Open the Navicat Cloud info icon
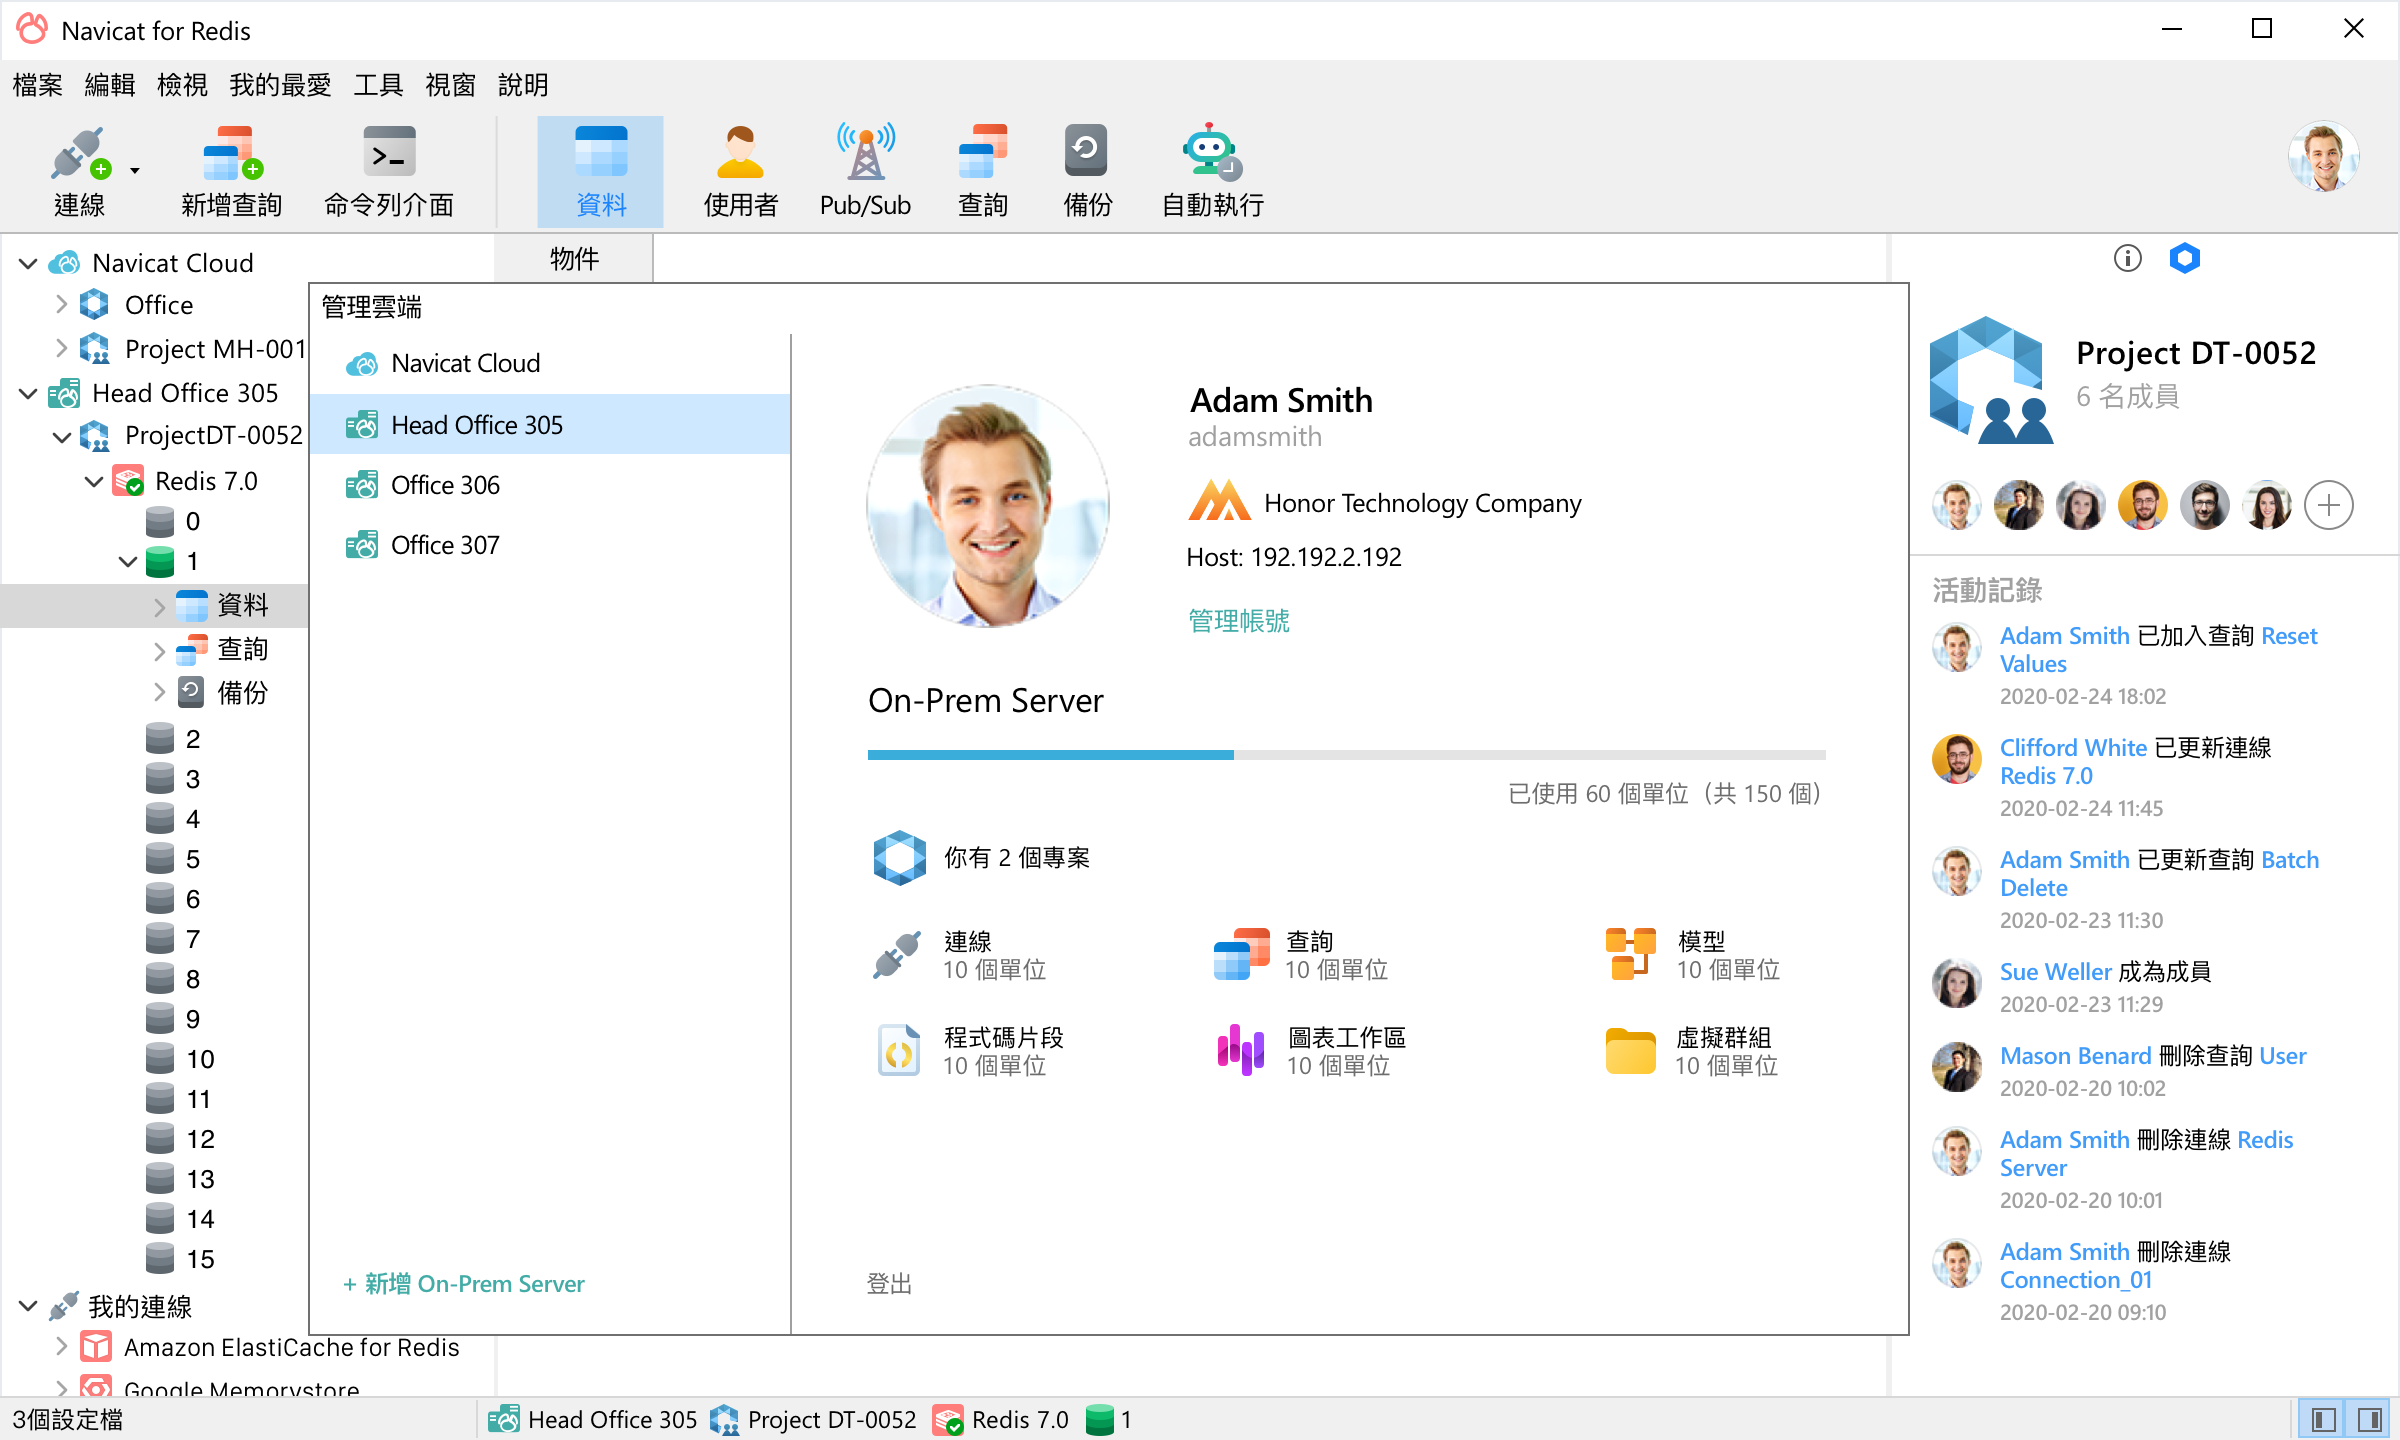Viewport: 2400px width, 1440px height. coord(2128,258)
